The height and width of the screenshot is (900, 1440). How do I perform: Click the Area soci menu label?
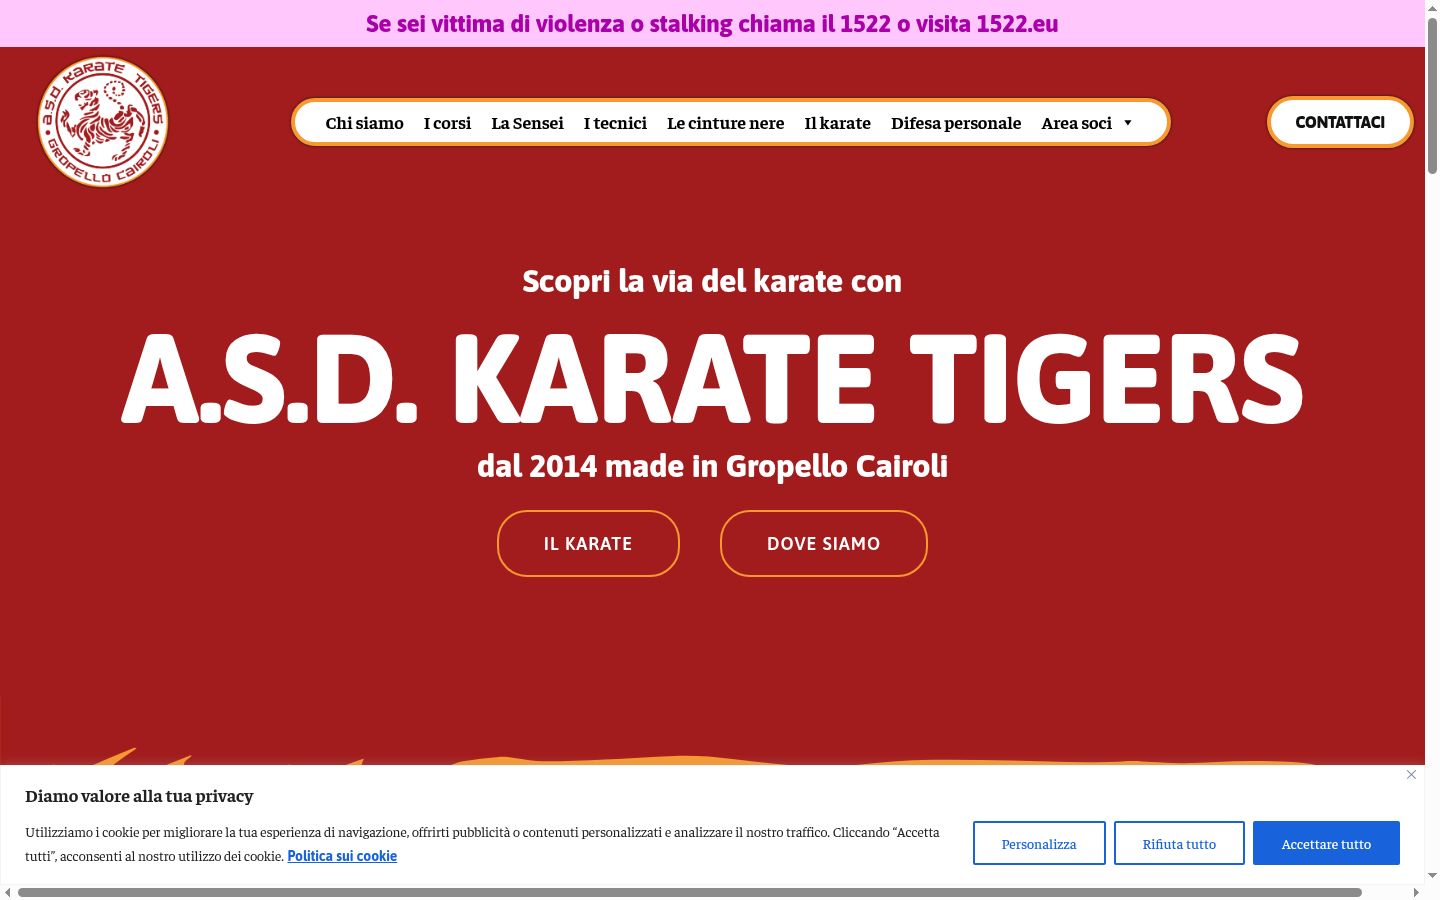coord(1076,123)
